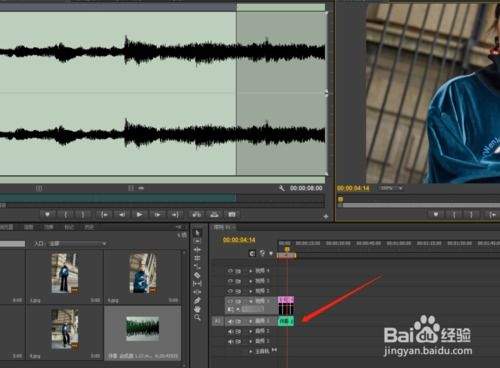
Task: Open the 入口 filter dropdown in the project panel
Action: coord(77,244)
